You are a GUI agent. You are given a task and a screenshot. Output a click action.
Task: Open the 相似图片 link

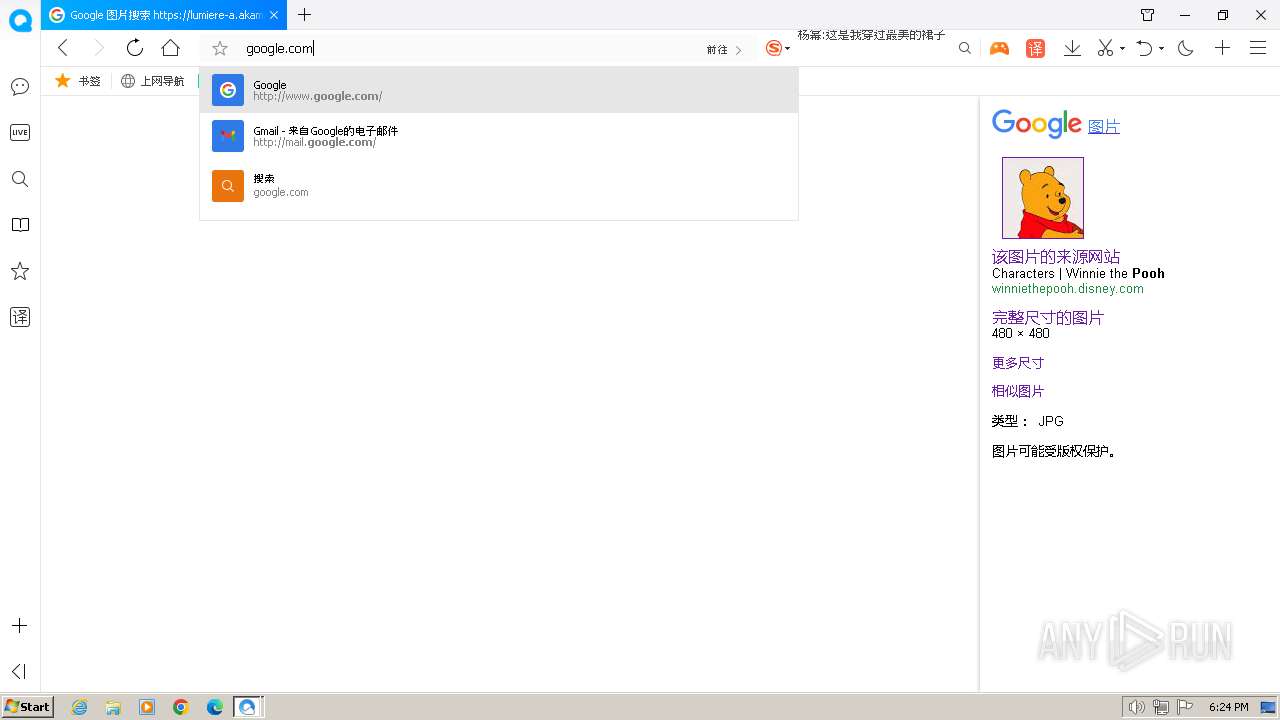1018,391
